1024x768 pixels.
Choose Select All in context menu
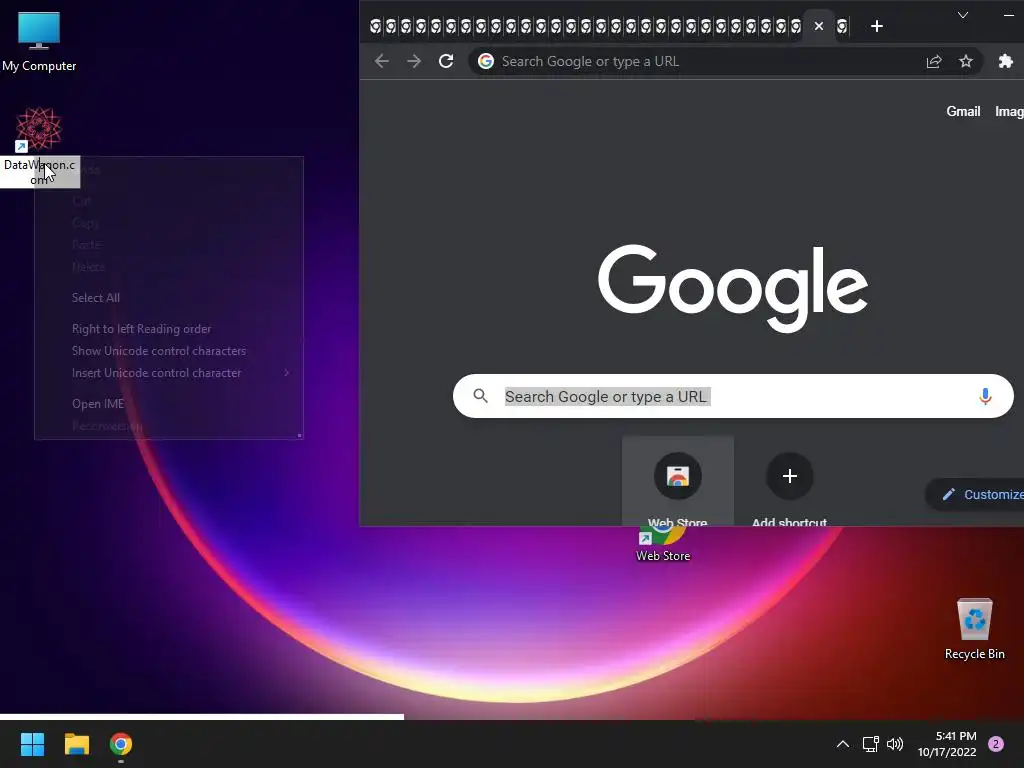point(96,298)
